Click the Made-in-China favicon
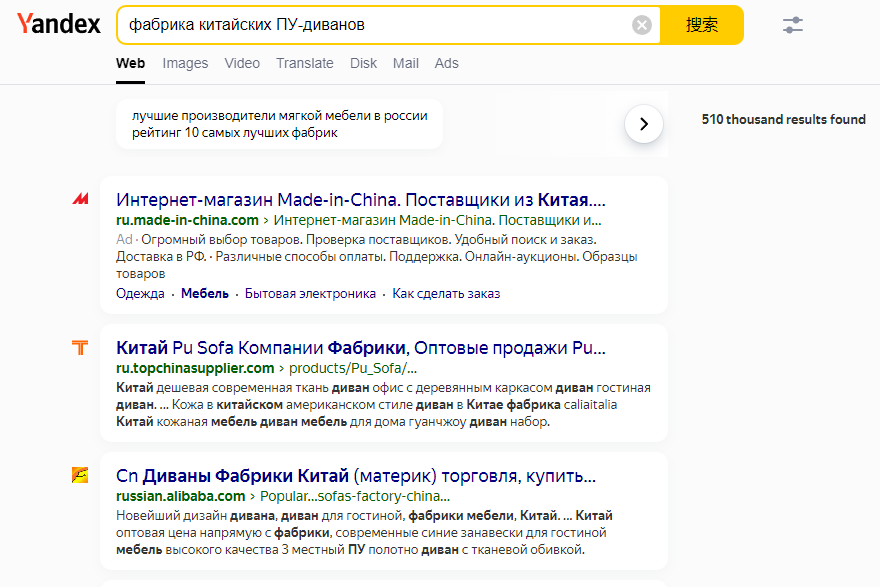 80,199
